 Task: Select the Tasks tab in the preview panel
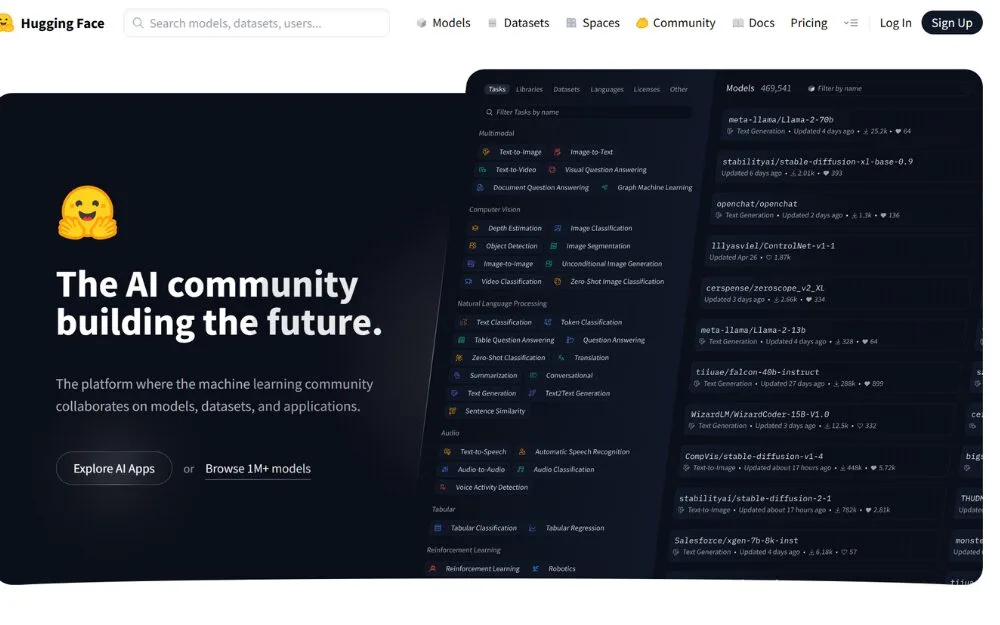[497, 89]
